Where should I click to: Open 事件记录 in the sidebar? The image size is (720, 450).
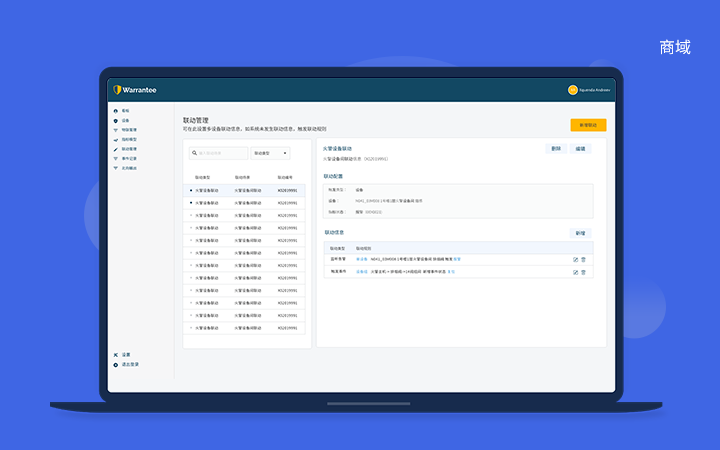pyautogui.click(x=125, y=159)
